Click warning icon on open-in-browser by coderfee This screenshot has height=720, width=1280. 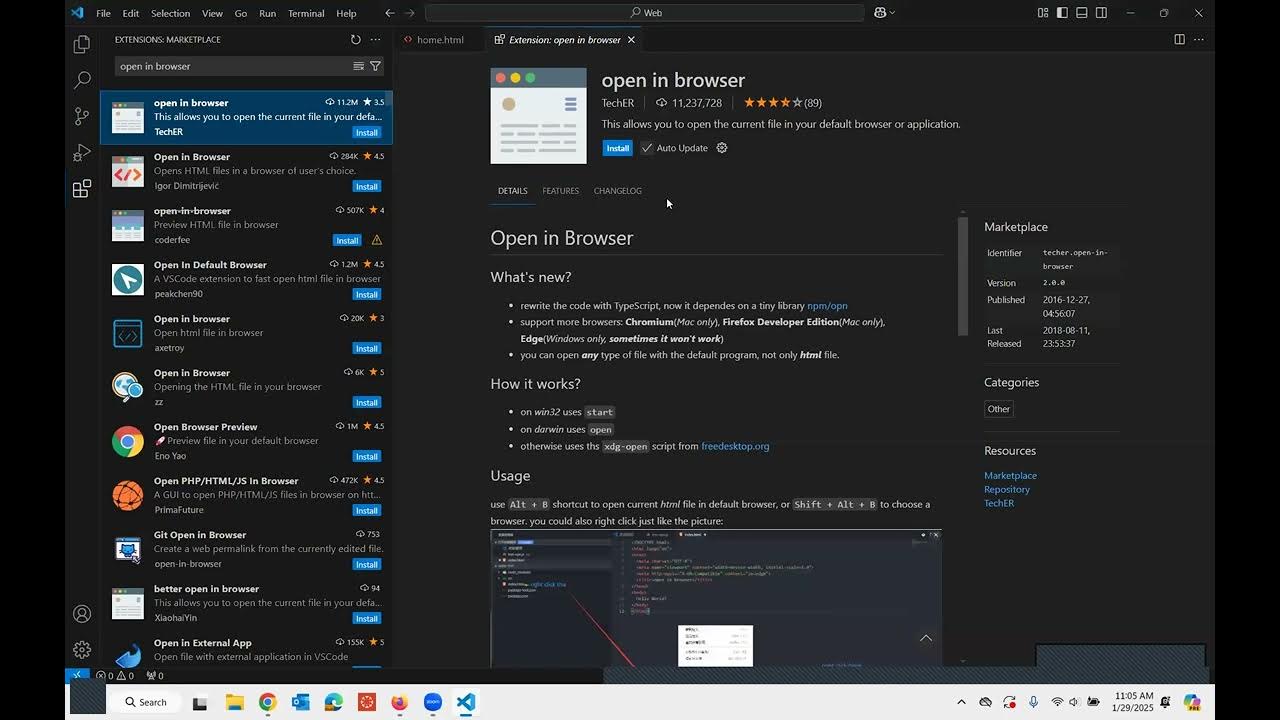pos(377,240)
